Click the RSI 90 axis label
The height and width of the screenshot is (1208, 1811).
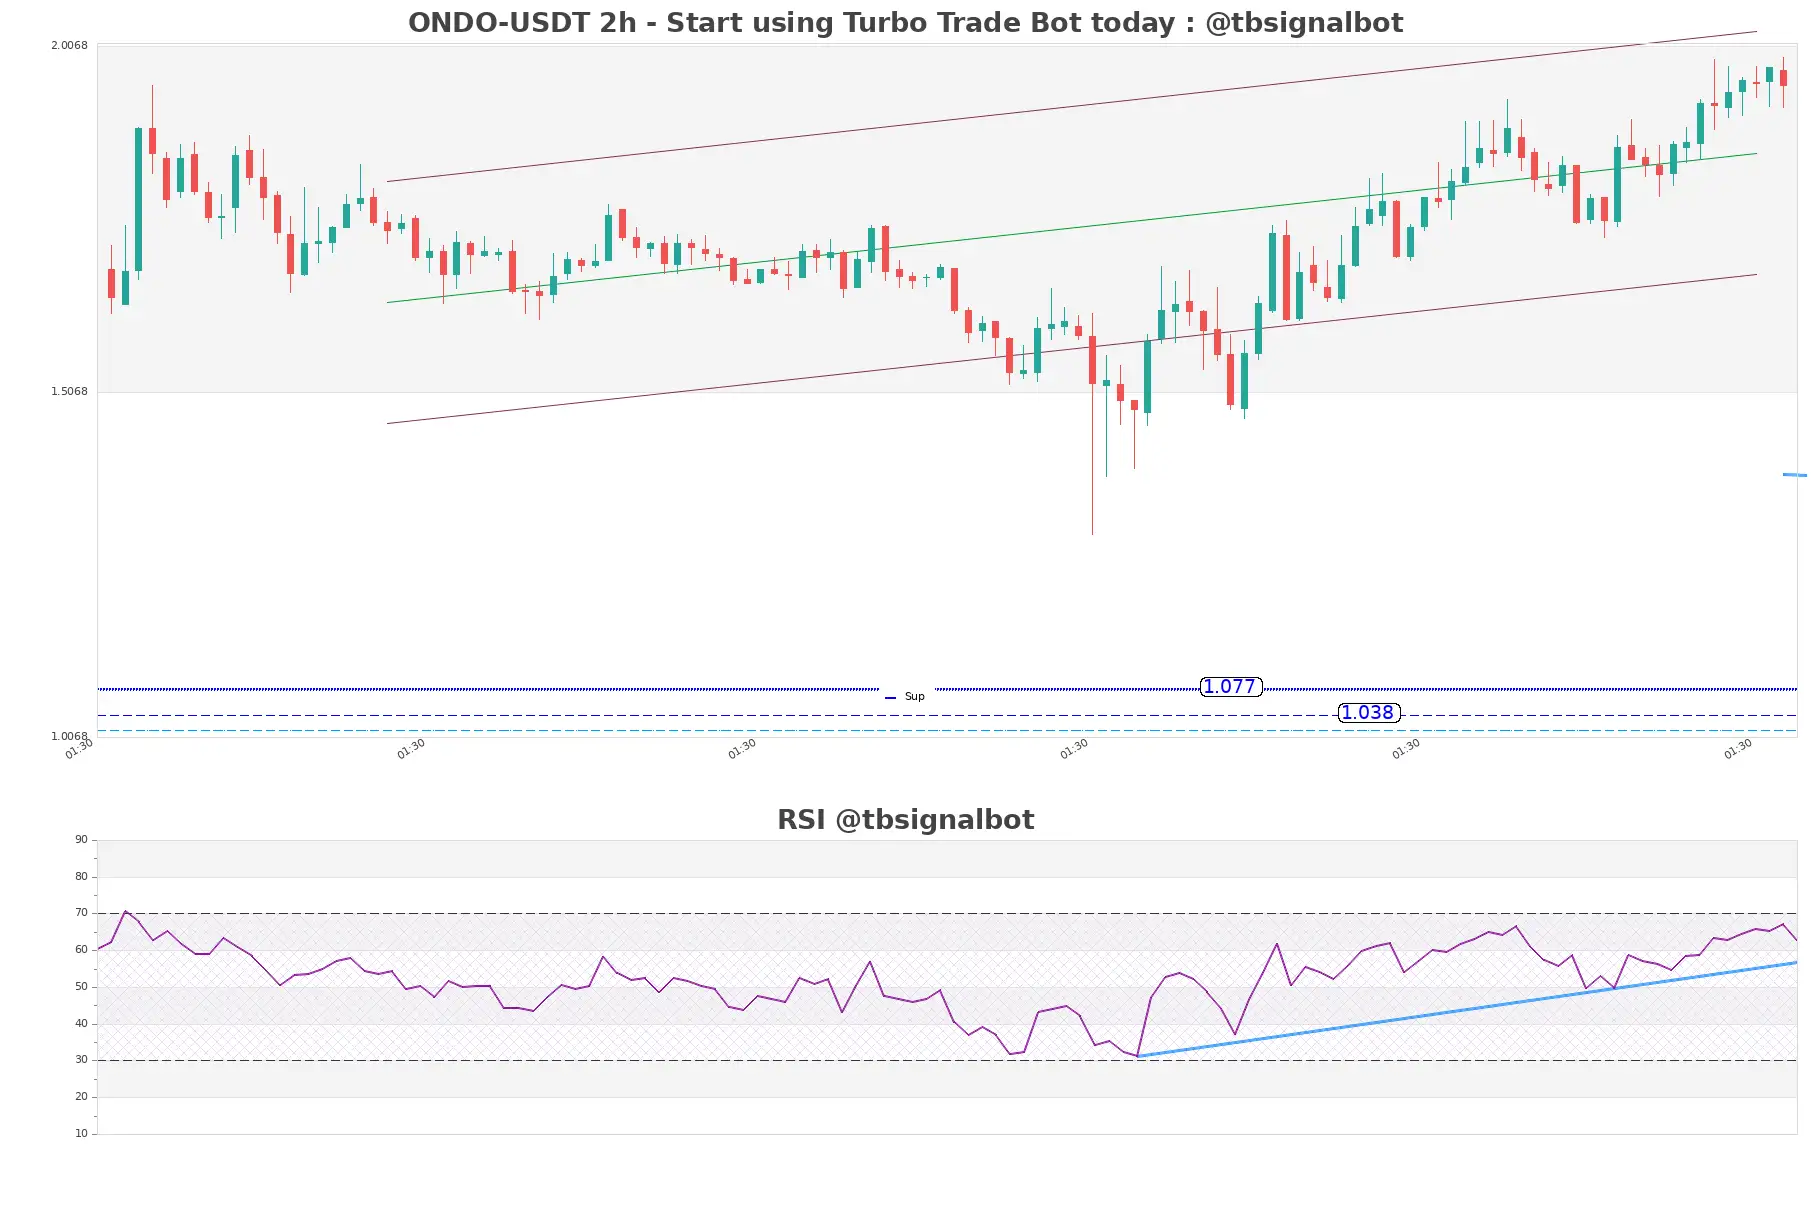[x=81, y=840]
